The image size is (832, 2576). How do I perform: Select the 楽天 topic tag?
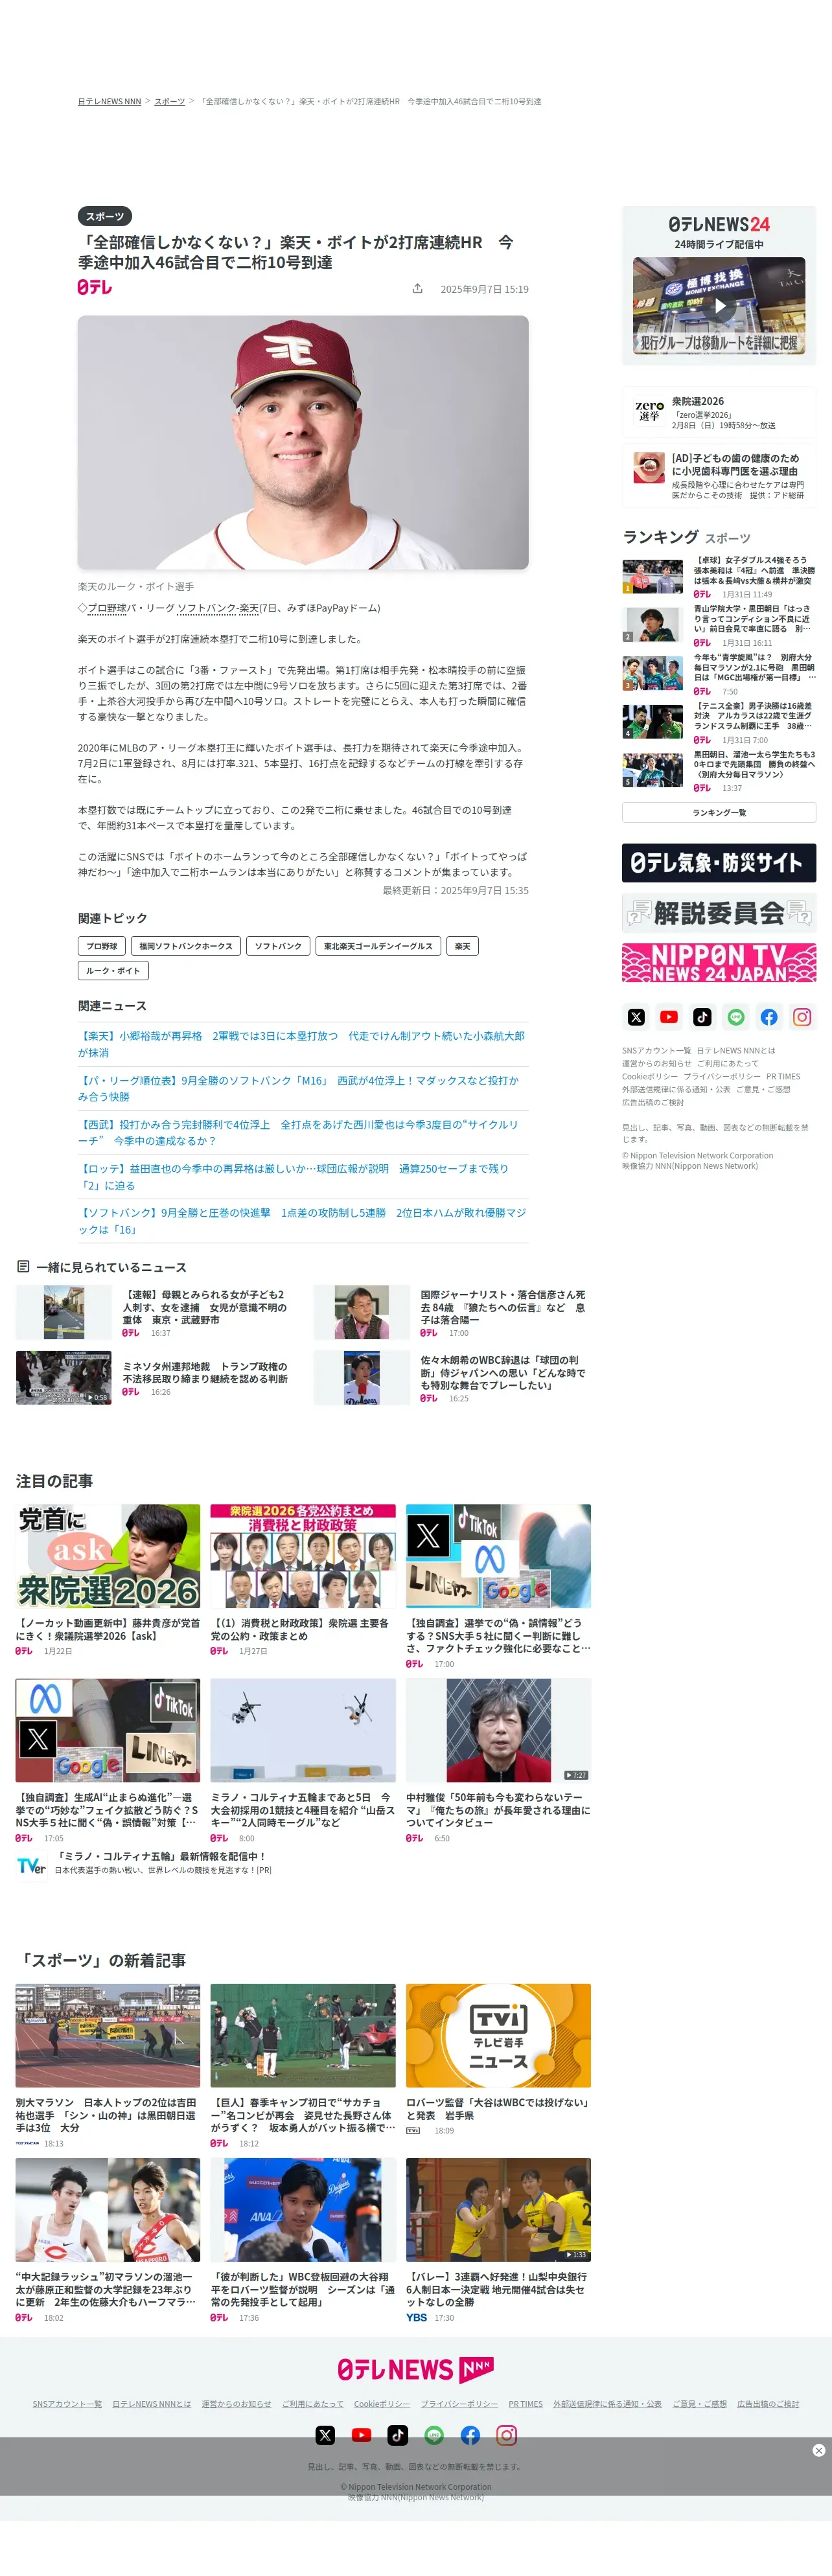point(462,946)
